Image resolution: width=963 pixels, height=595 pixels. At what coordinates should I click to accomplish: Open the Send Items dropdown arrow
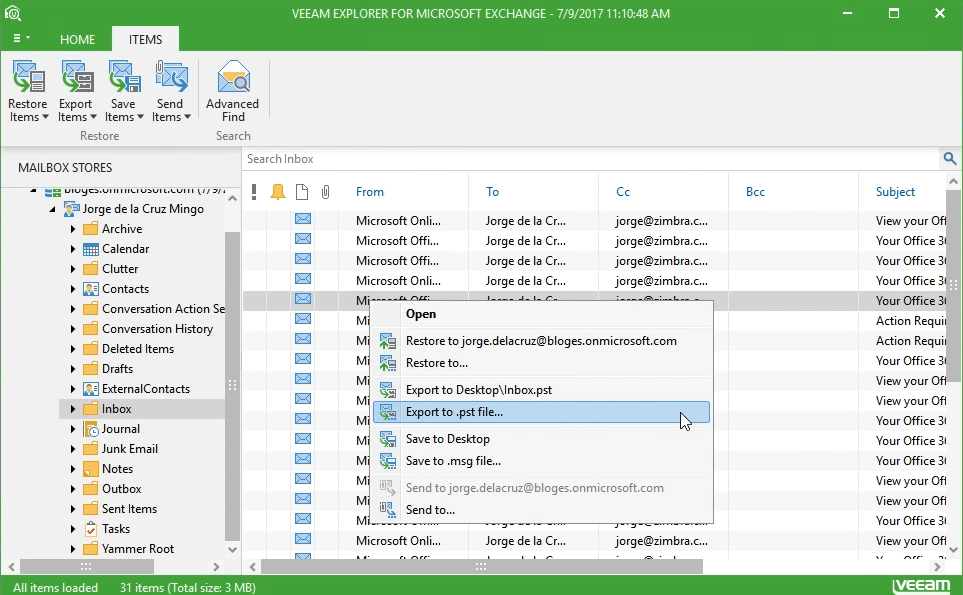[187, 117]
